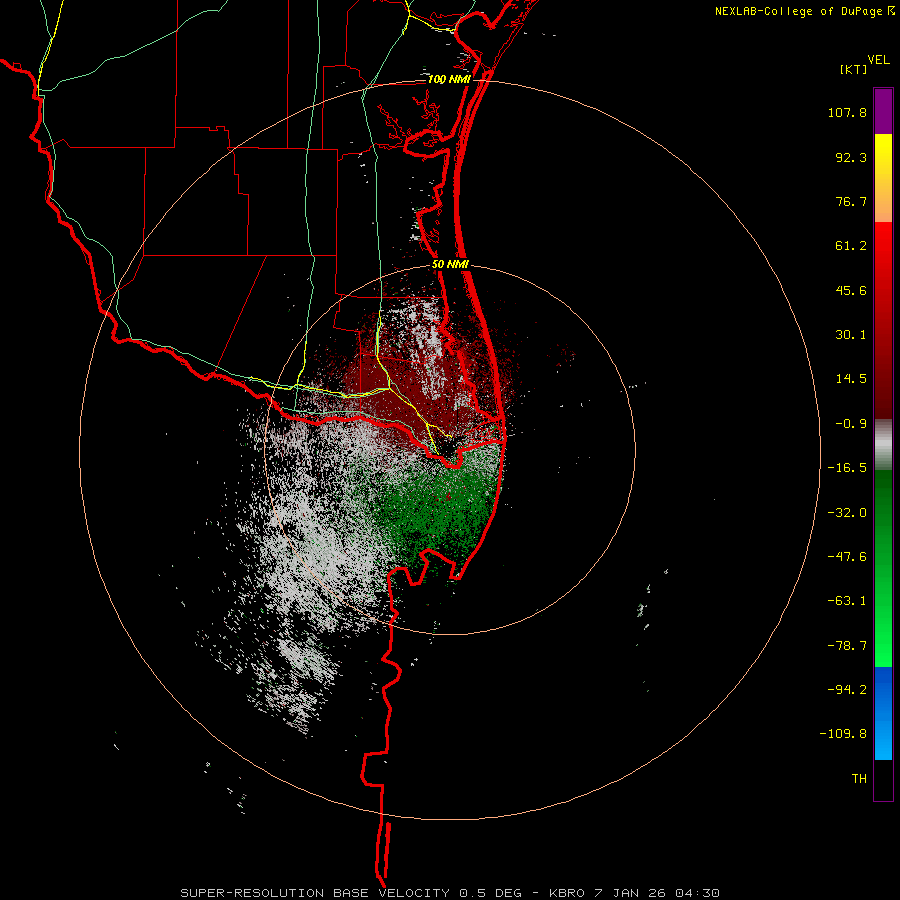
Task: Select the 107.8 legend value
Action: 847,112
